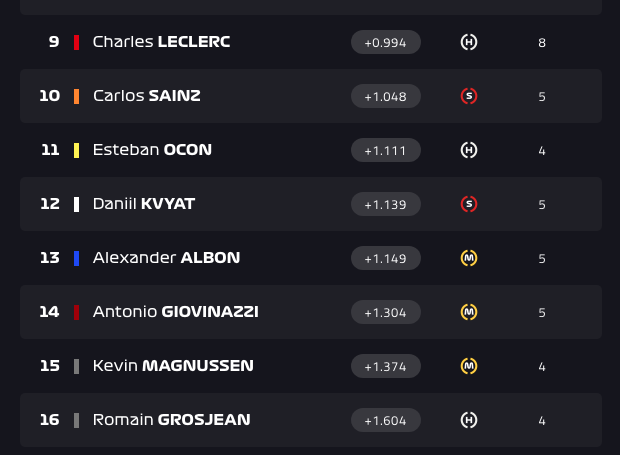
Task: Click the medium tyre icon for Albon
Action: point(469,258)
